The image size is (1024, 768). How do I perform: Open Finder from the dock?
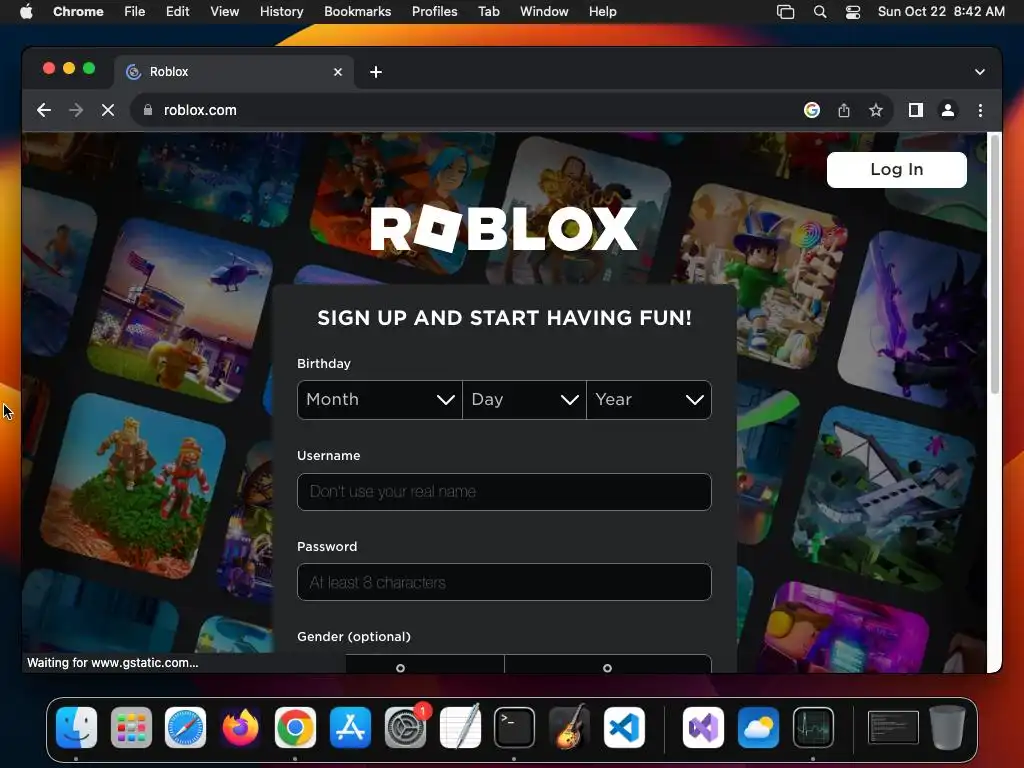coord(76,728)
